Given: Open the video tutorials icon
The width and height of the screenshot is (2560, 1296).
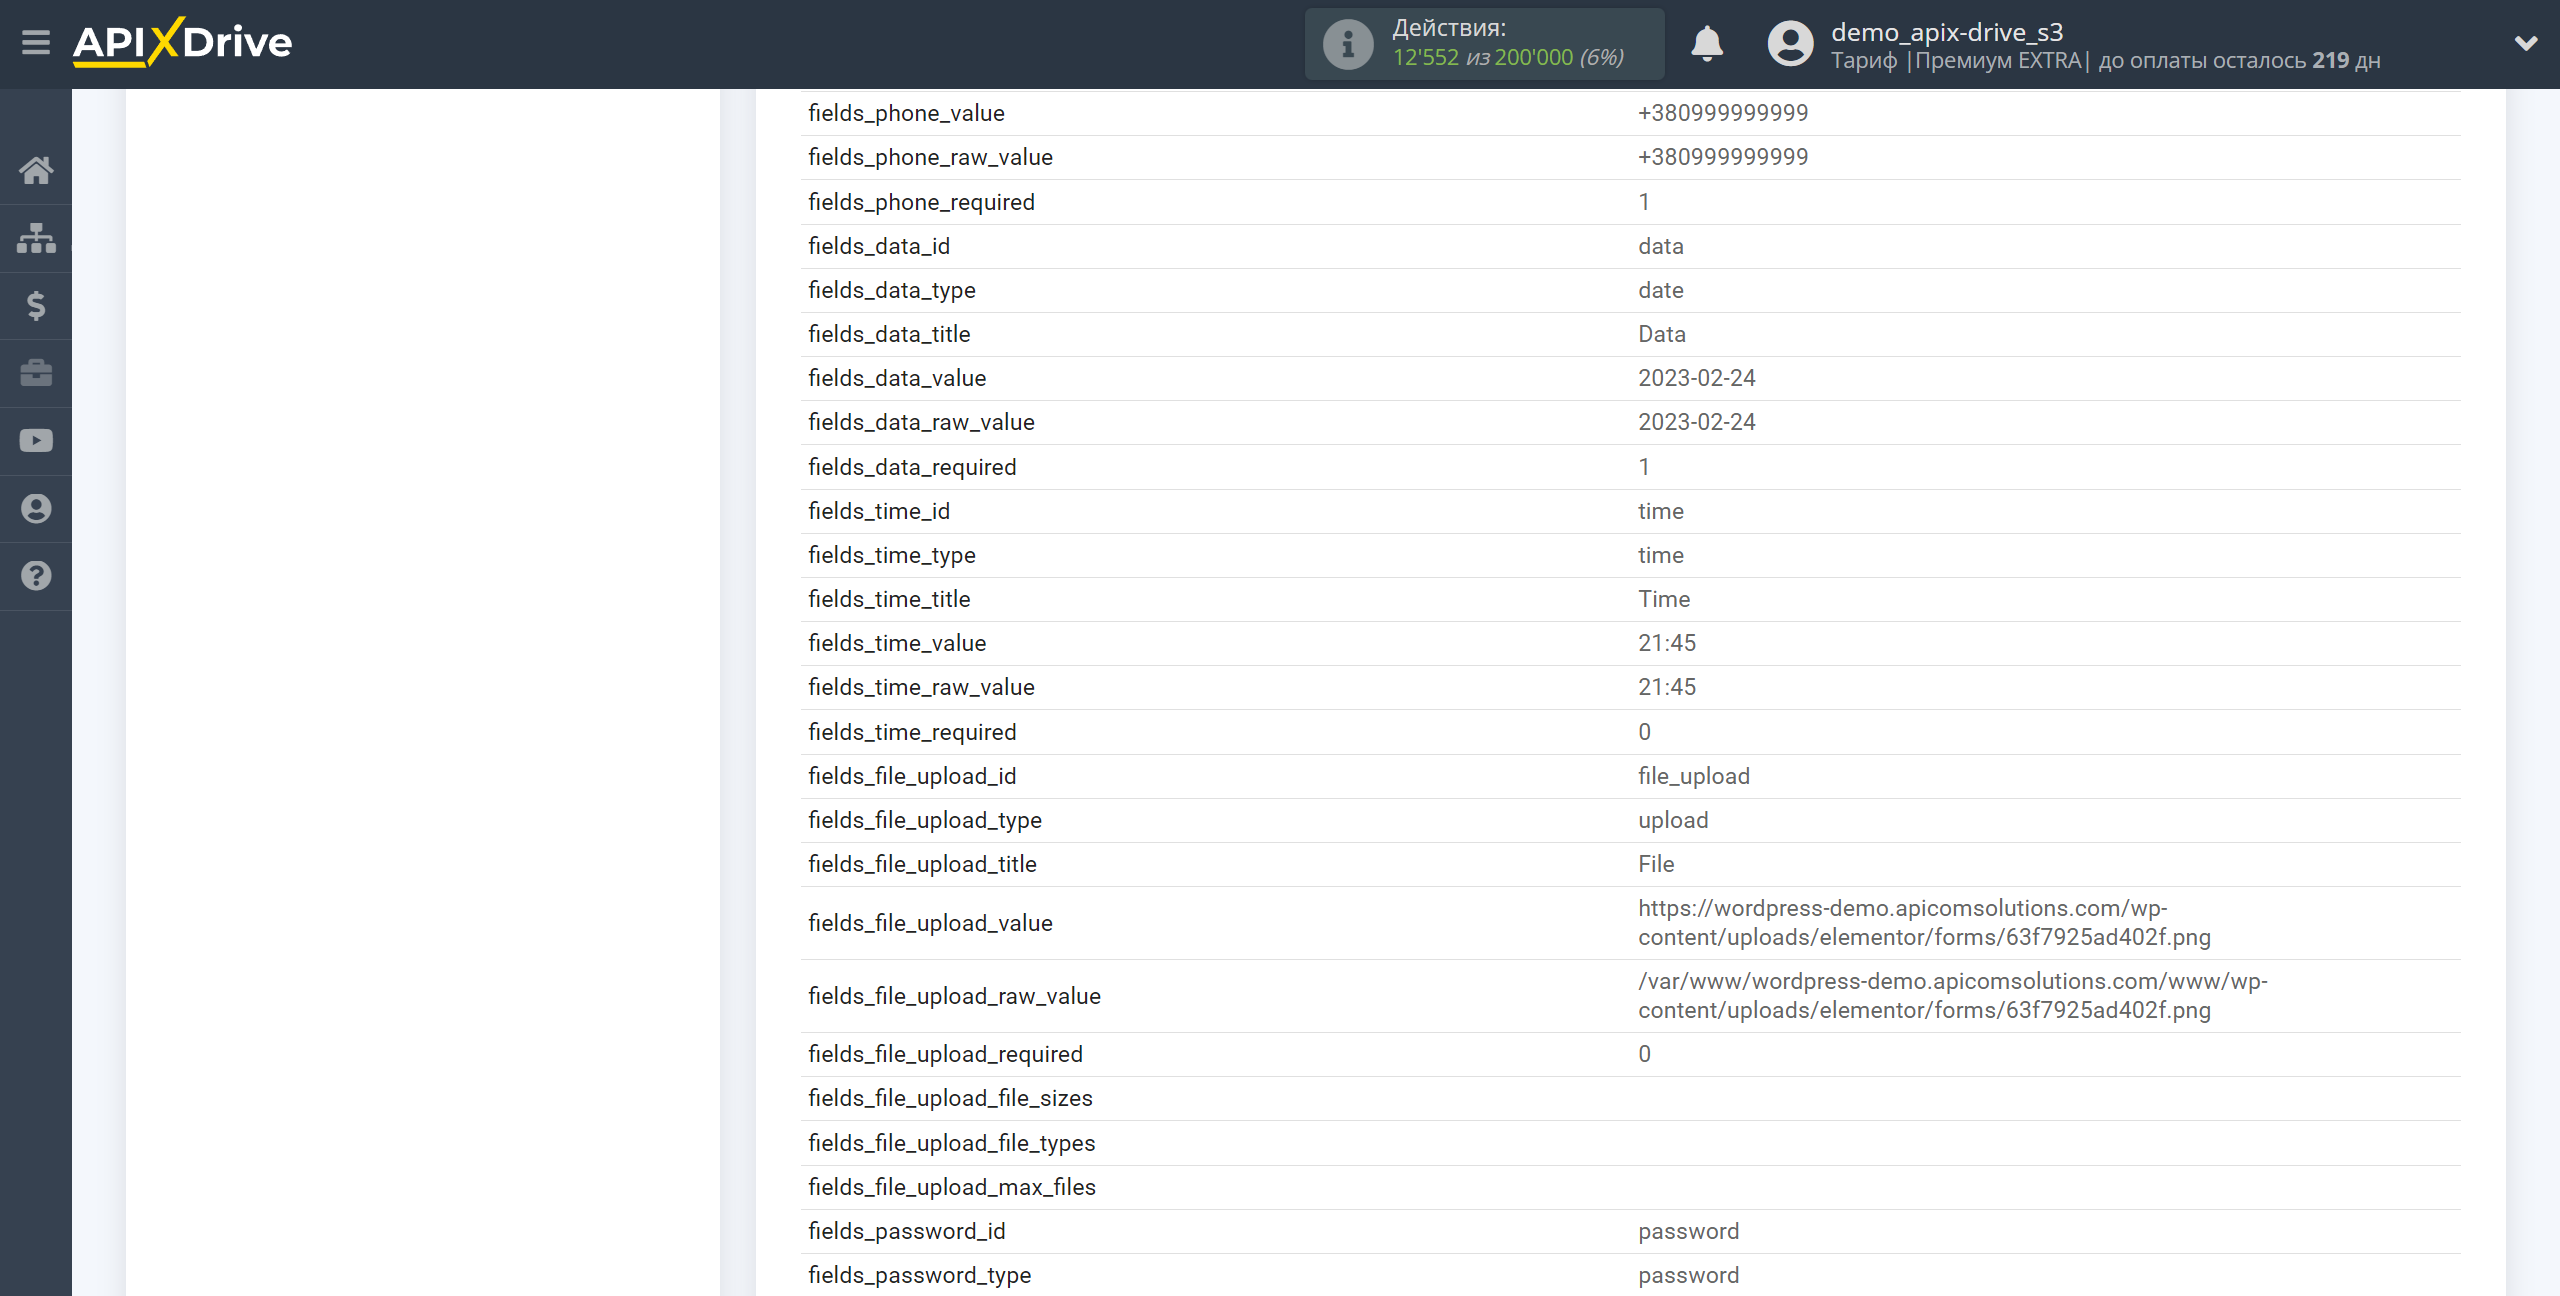Looking at the screenshot, I should pos(36,441).
